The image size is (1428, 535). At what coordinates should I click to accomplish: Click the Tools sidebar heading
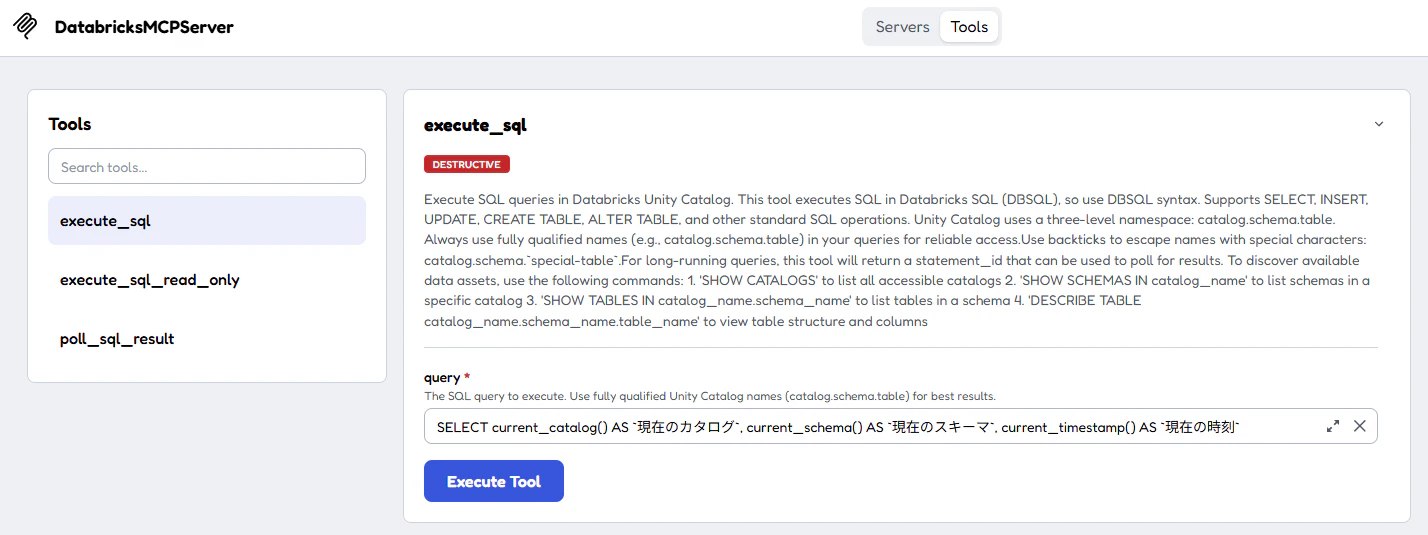[x=70, y=124]
